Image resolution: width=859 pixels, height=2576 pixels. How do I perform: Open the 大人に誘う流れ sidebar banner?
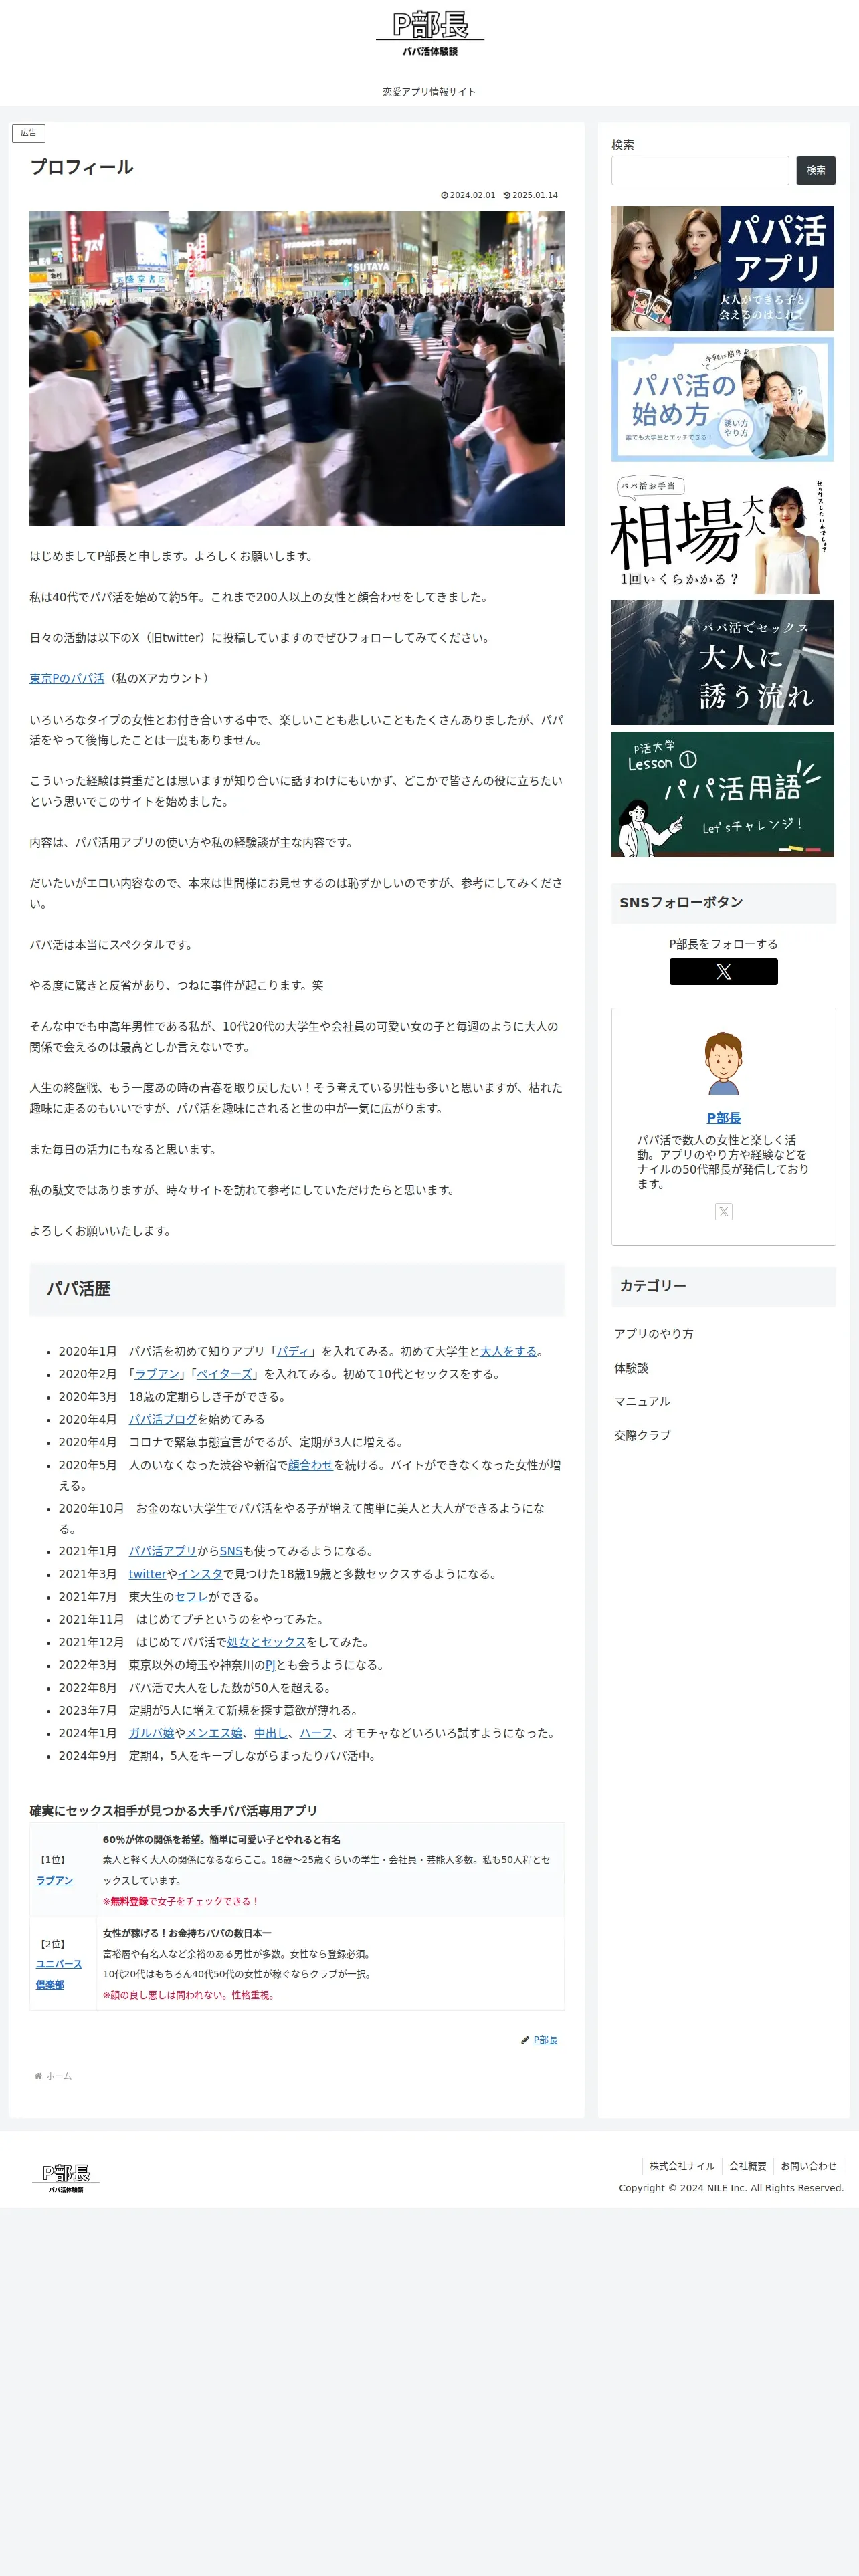coord(722,662)
